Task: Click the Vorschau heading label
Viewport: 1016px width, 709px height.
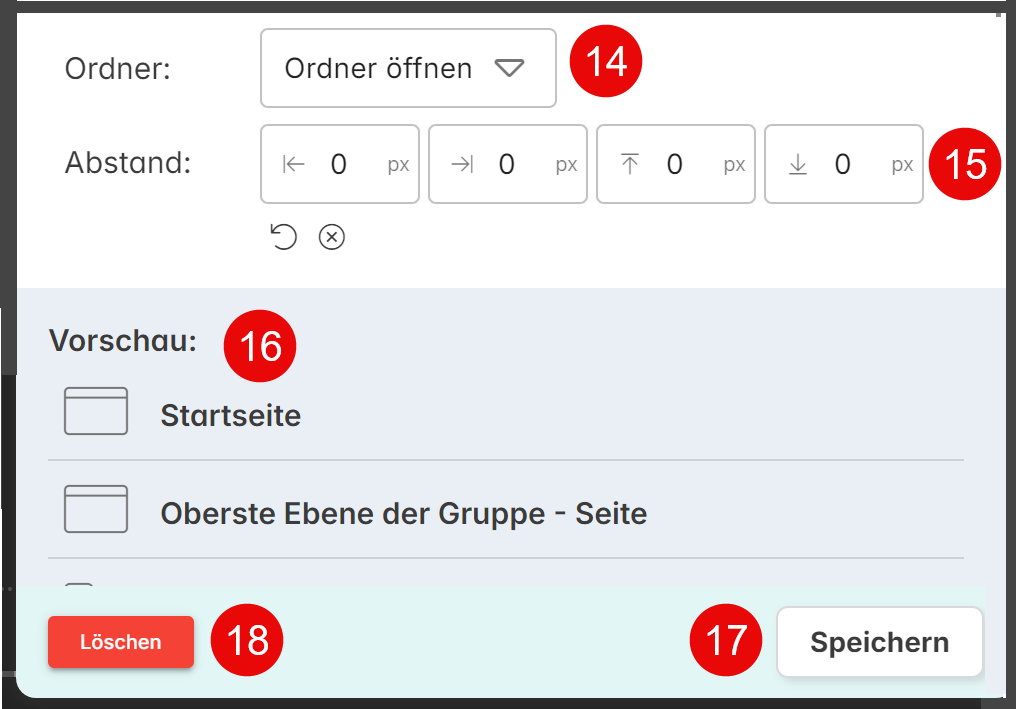Action: point(122,340)
